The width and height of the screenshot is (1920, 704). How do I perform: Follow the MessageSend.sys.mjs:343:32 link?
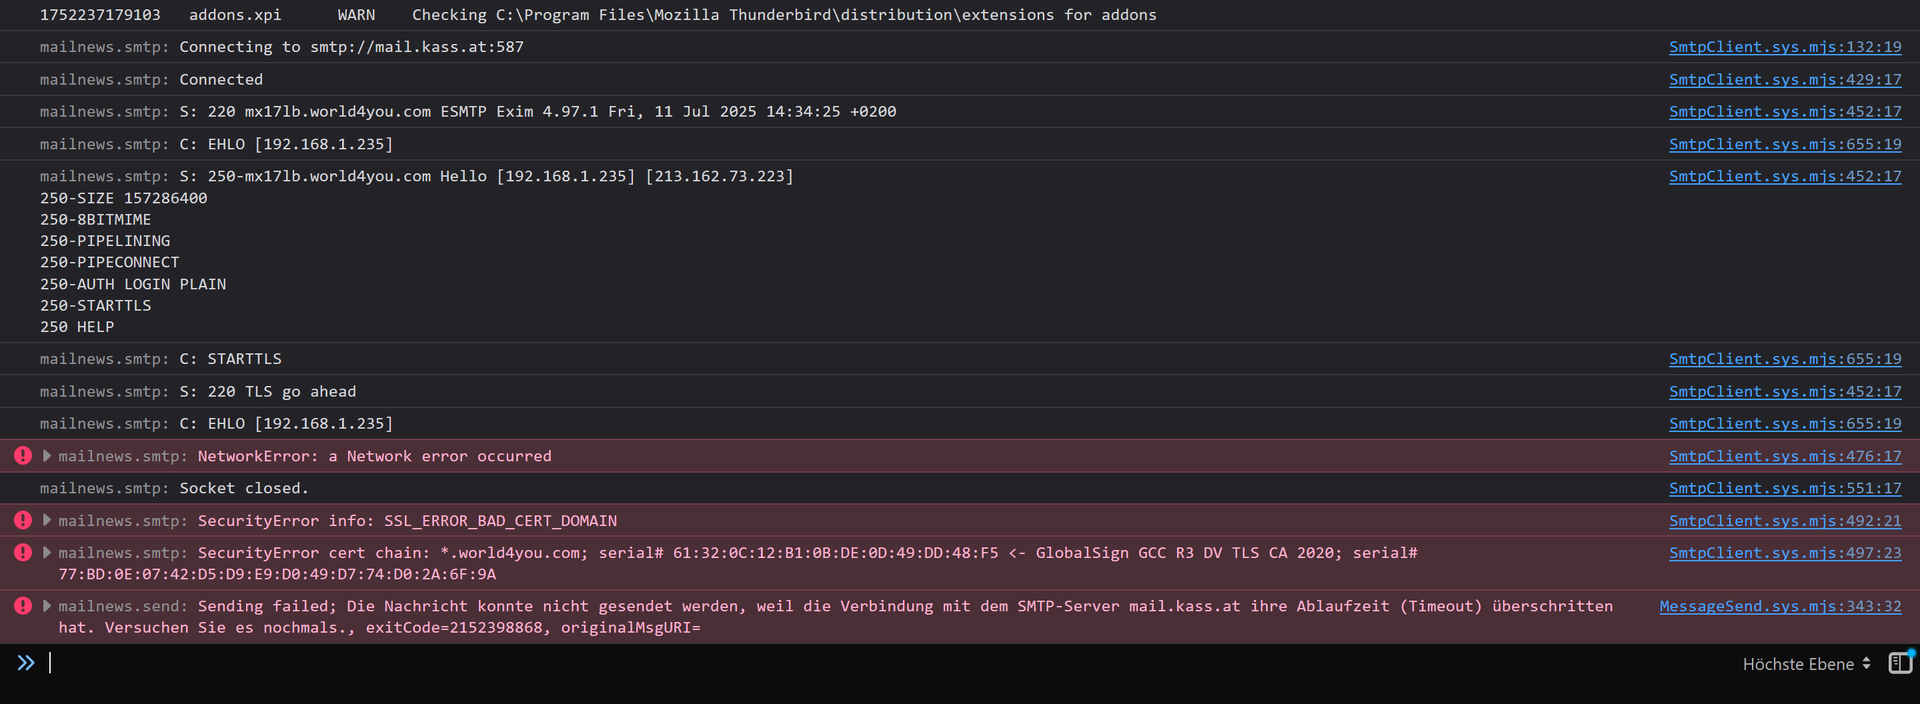1780,606
